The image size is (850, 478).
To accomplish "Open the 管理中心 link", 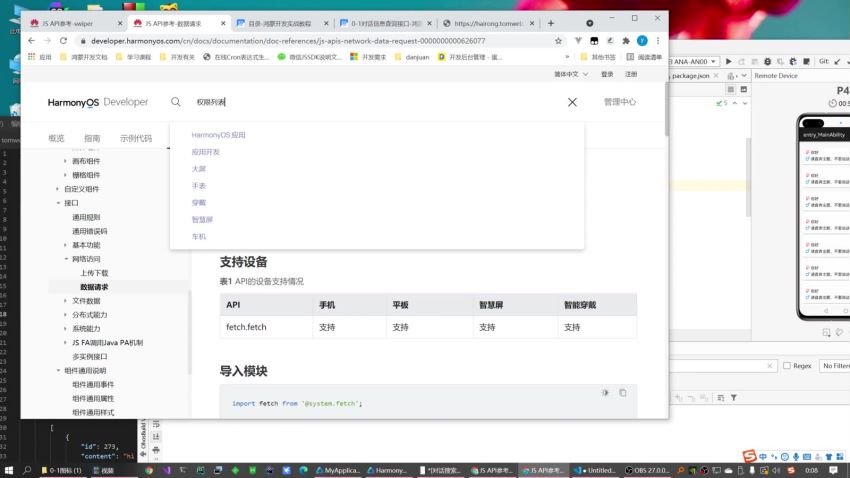I will [620, 102].
